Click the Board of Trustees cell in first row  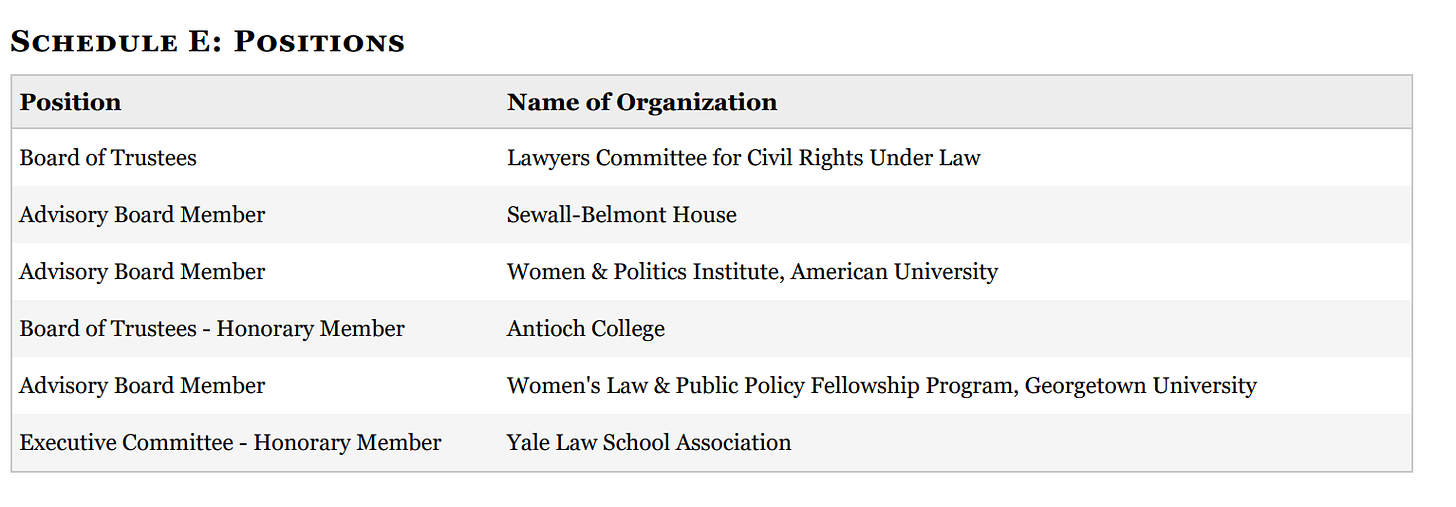click(x=108, y=158)
